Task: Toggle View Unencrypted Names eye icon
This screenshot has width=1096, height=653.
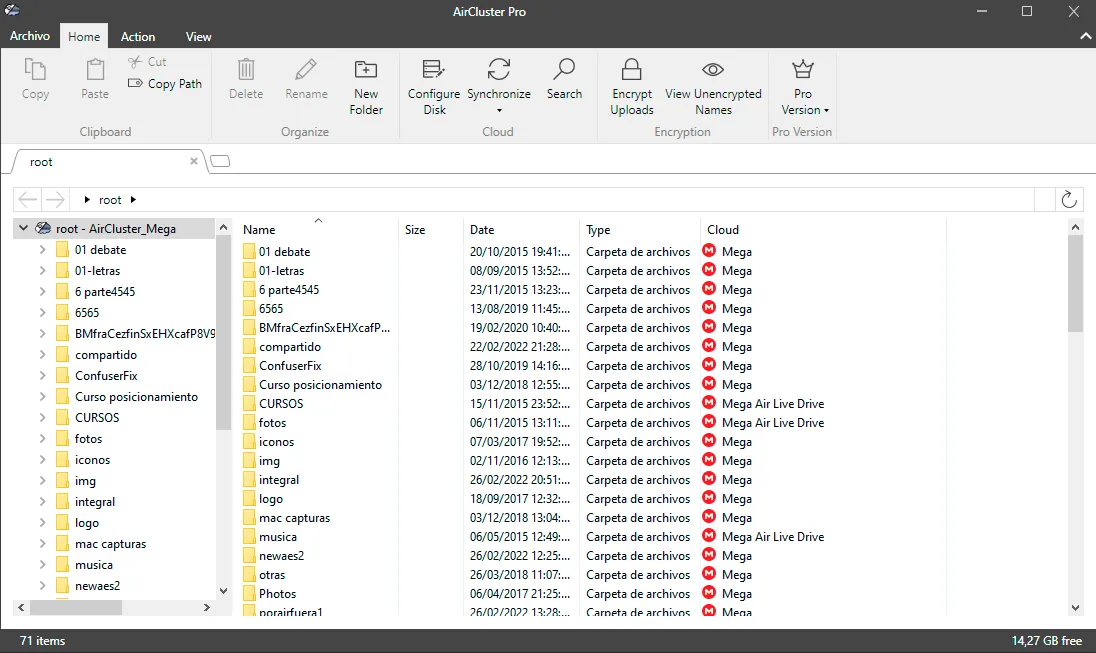Action: coord(713,69)
